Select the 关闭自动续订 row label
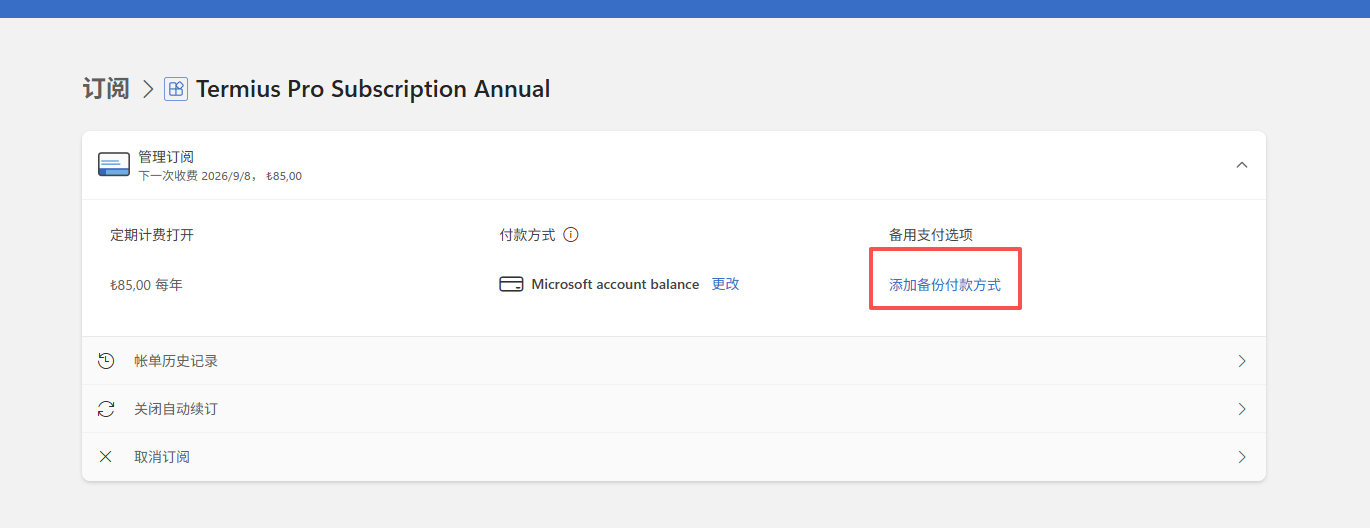This screenshot has height=528, width=1370. (x=176, y=409)
